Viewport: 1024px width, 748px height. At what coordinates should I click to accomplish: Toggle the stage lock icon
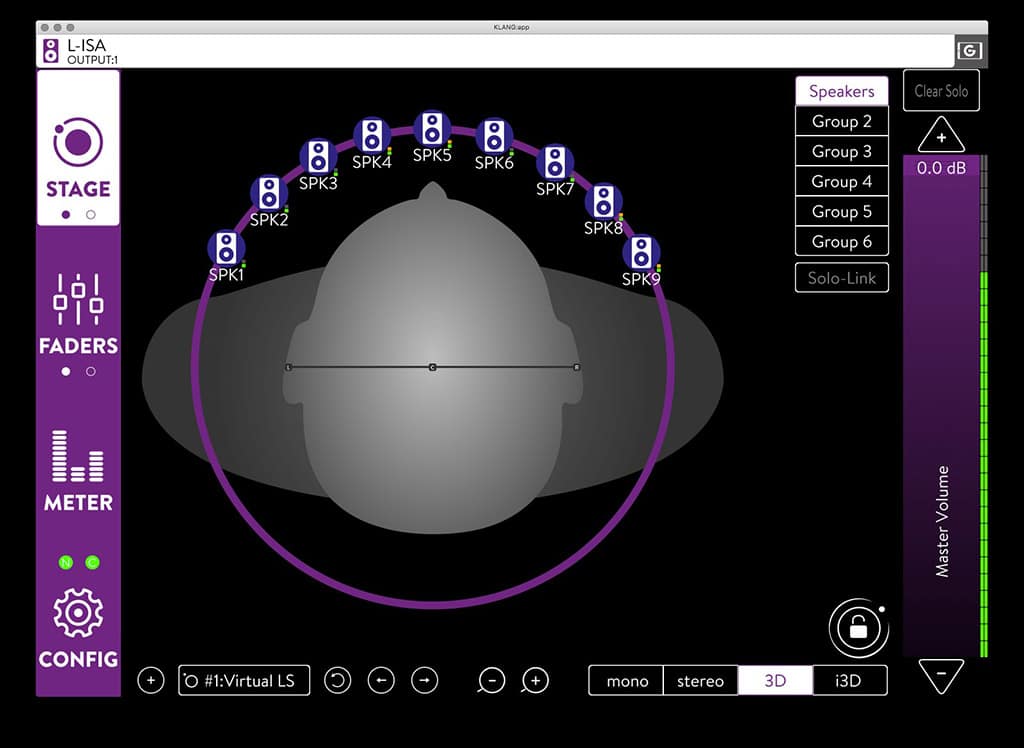pyautogui.click(x=858, y=629)
